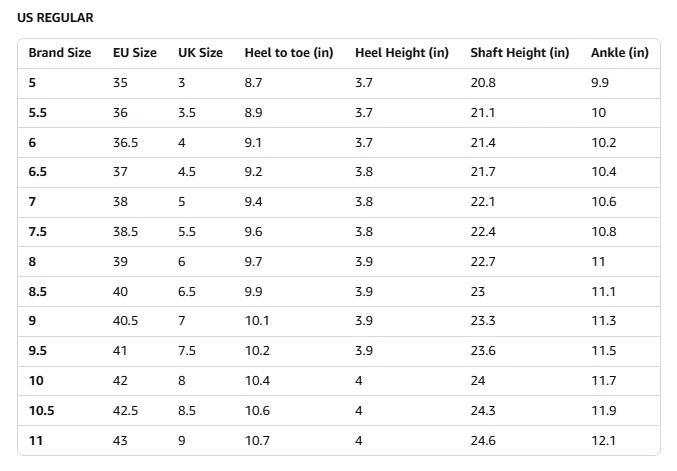Screen dimensions: 677x471
Task: Click the ankle value 12.1 cell
Action: click(603, 440)
